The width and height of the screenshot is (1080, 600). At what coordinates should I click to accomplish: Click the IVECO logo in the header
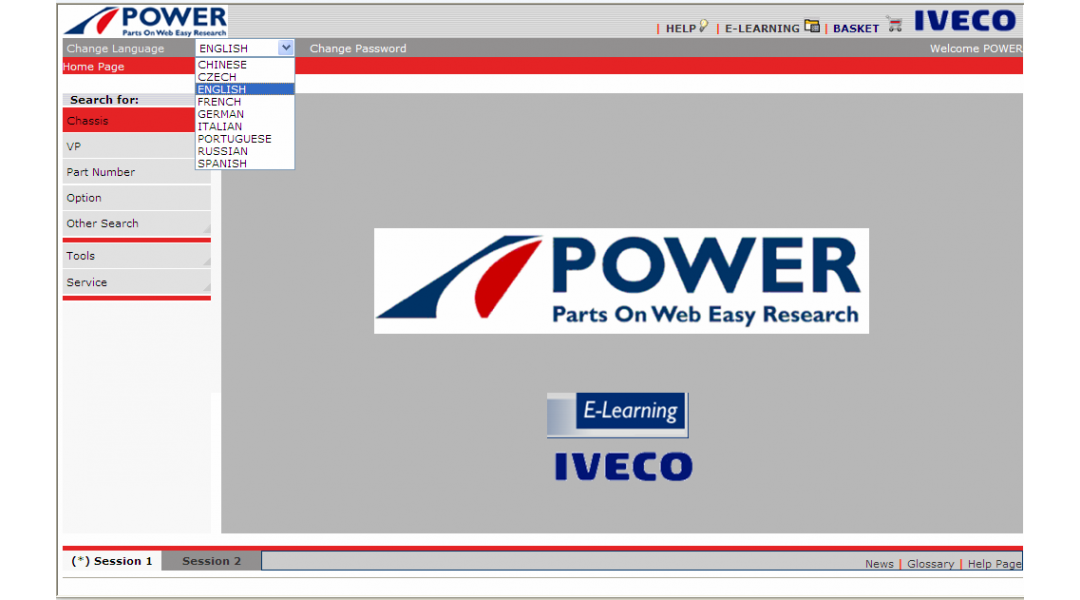965,21
